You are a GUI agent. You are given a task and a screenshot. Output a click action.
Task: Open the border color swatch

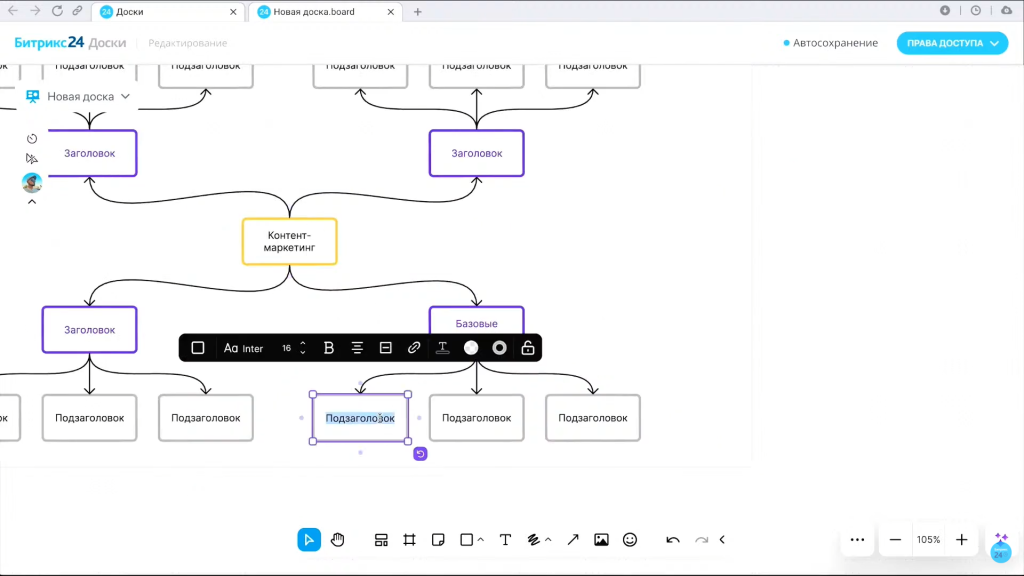click(x=499, y=348)
